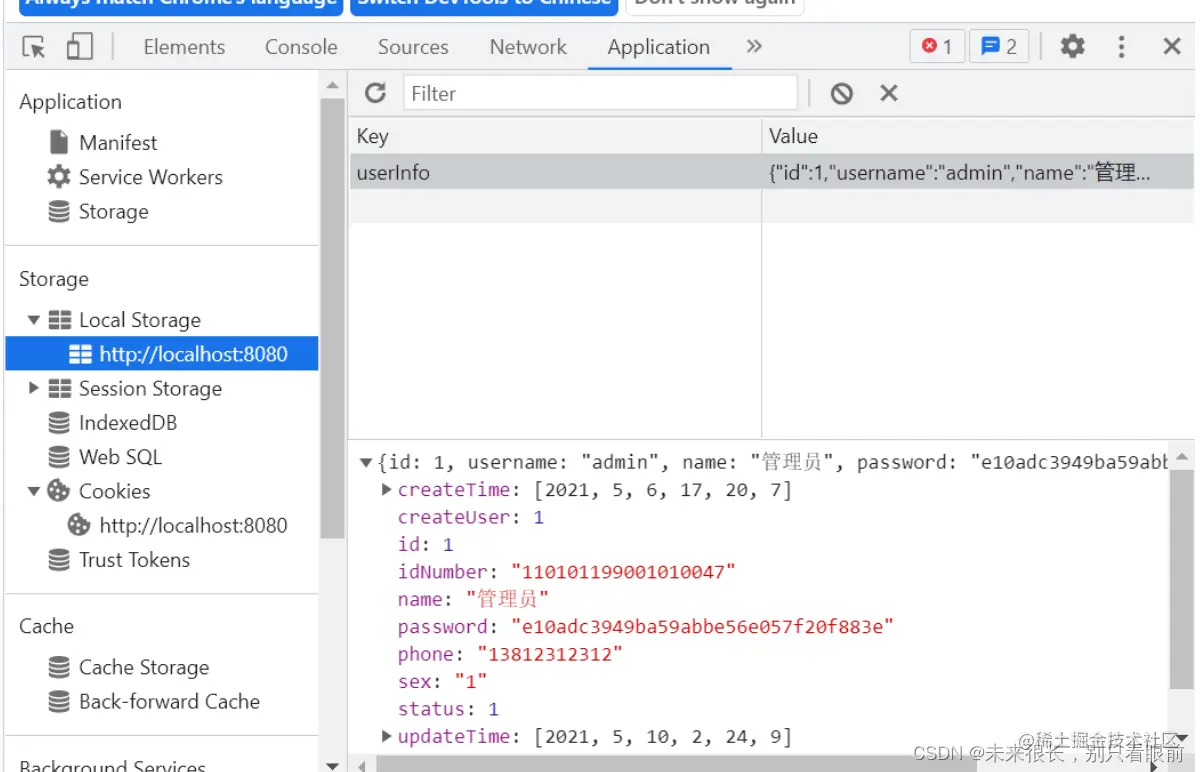Click the sidebar scroll up arrow

point(332,88)
